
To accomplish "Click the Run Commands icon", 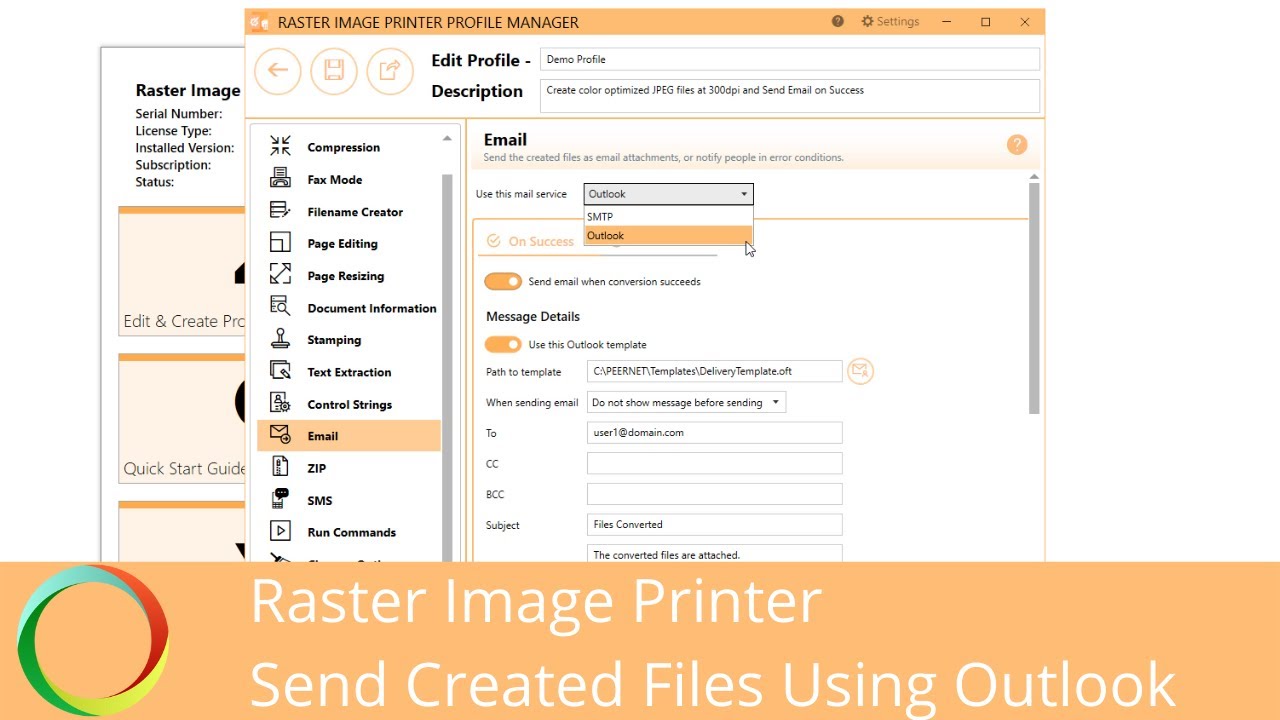I will (280, 531).
